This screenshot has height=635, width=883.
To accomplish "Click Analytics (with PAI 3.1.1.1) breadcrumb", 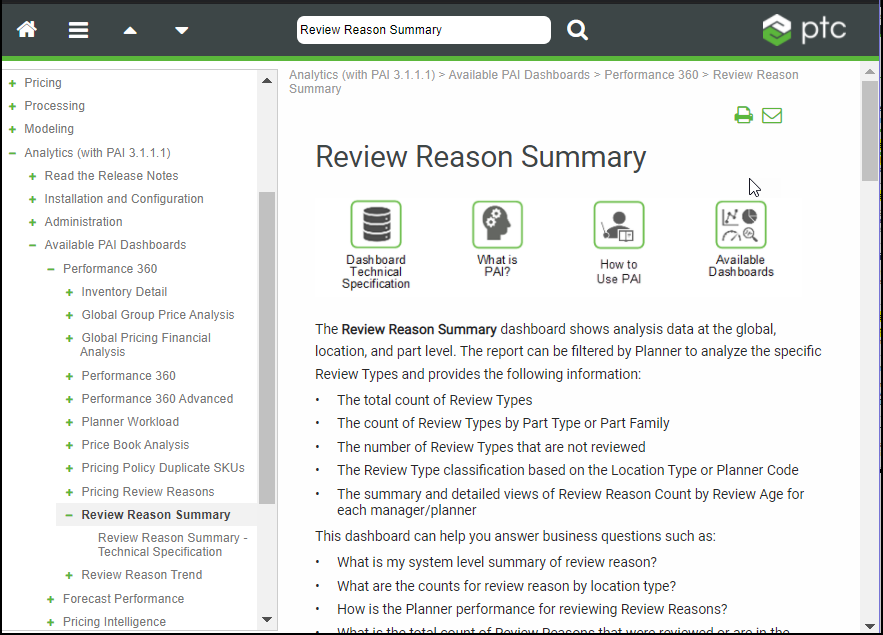I will tap(362, 75).
